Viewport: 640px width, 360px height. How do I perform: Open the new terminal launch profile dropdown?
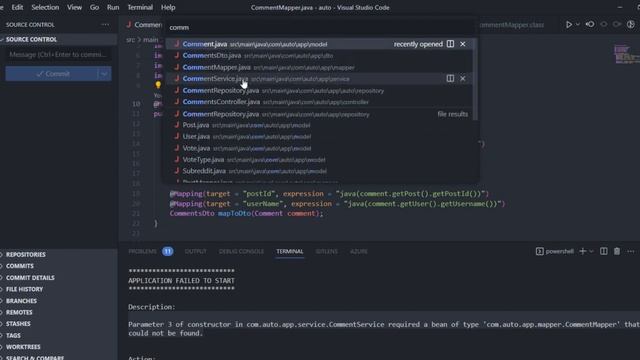click(591, 251)
